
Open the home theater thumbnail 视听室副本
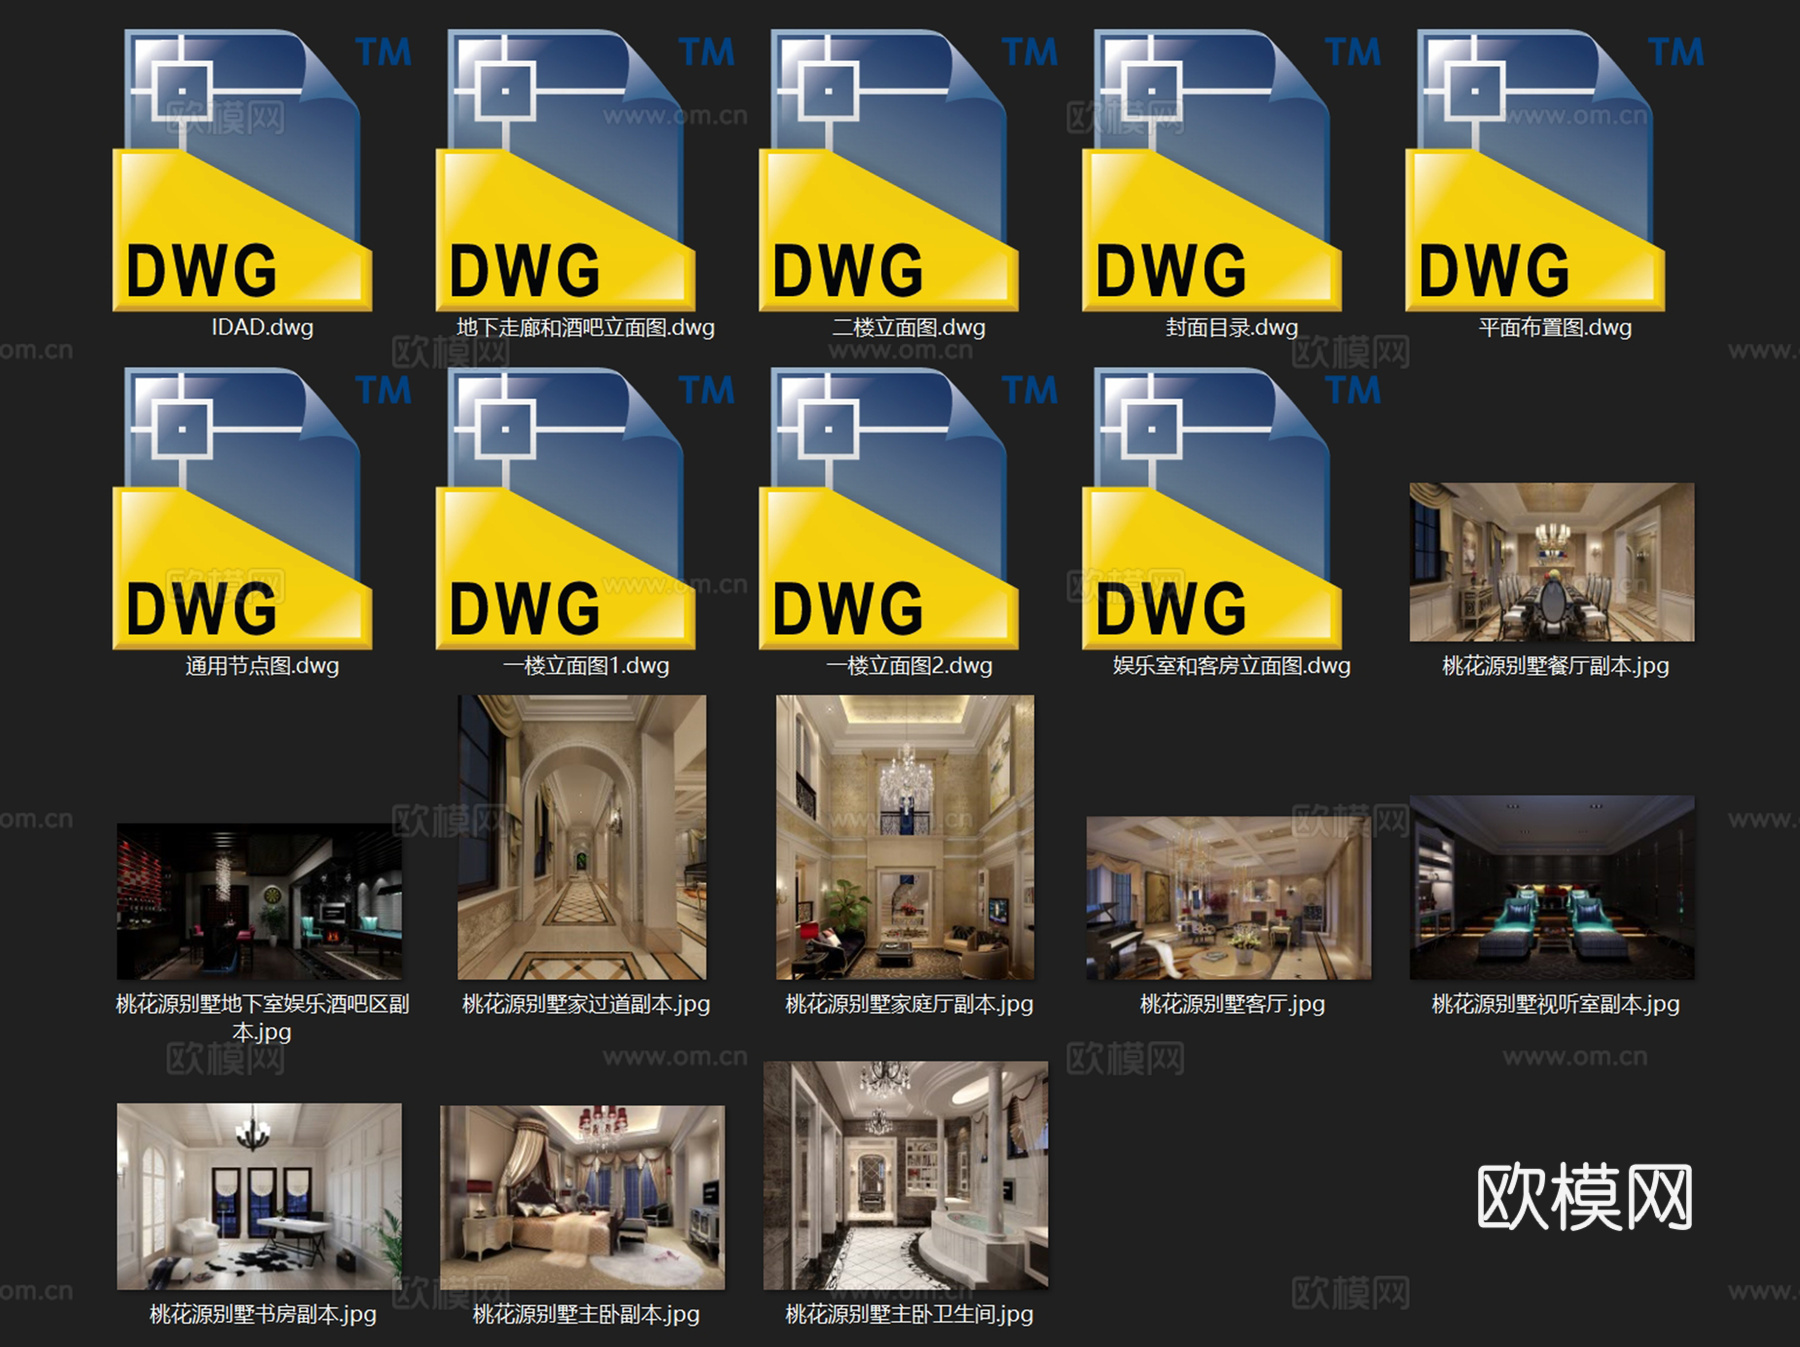1552,888
